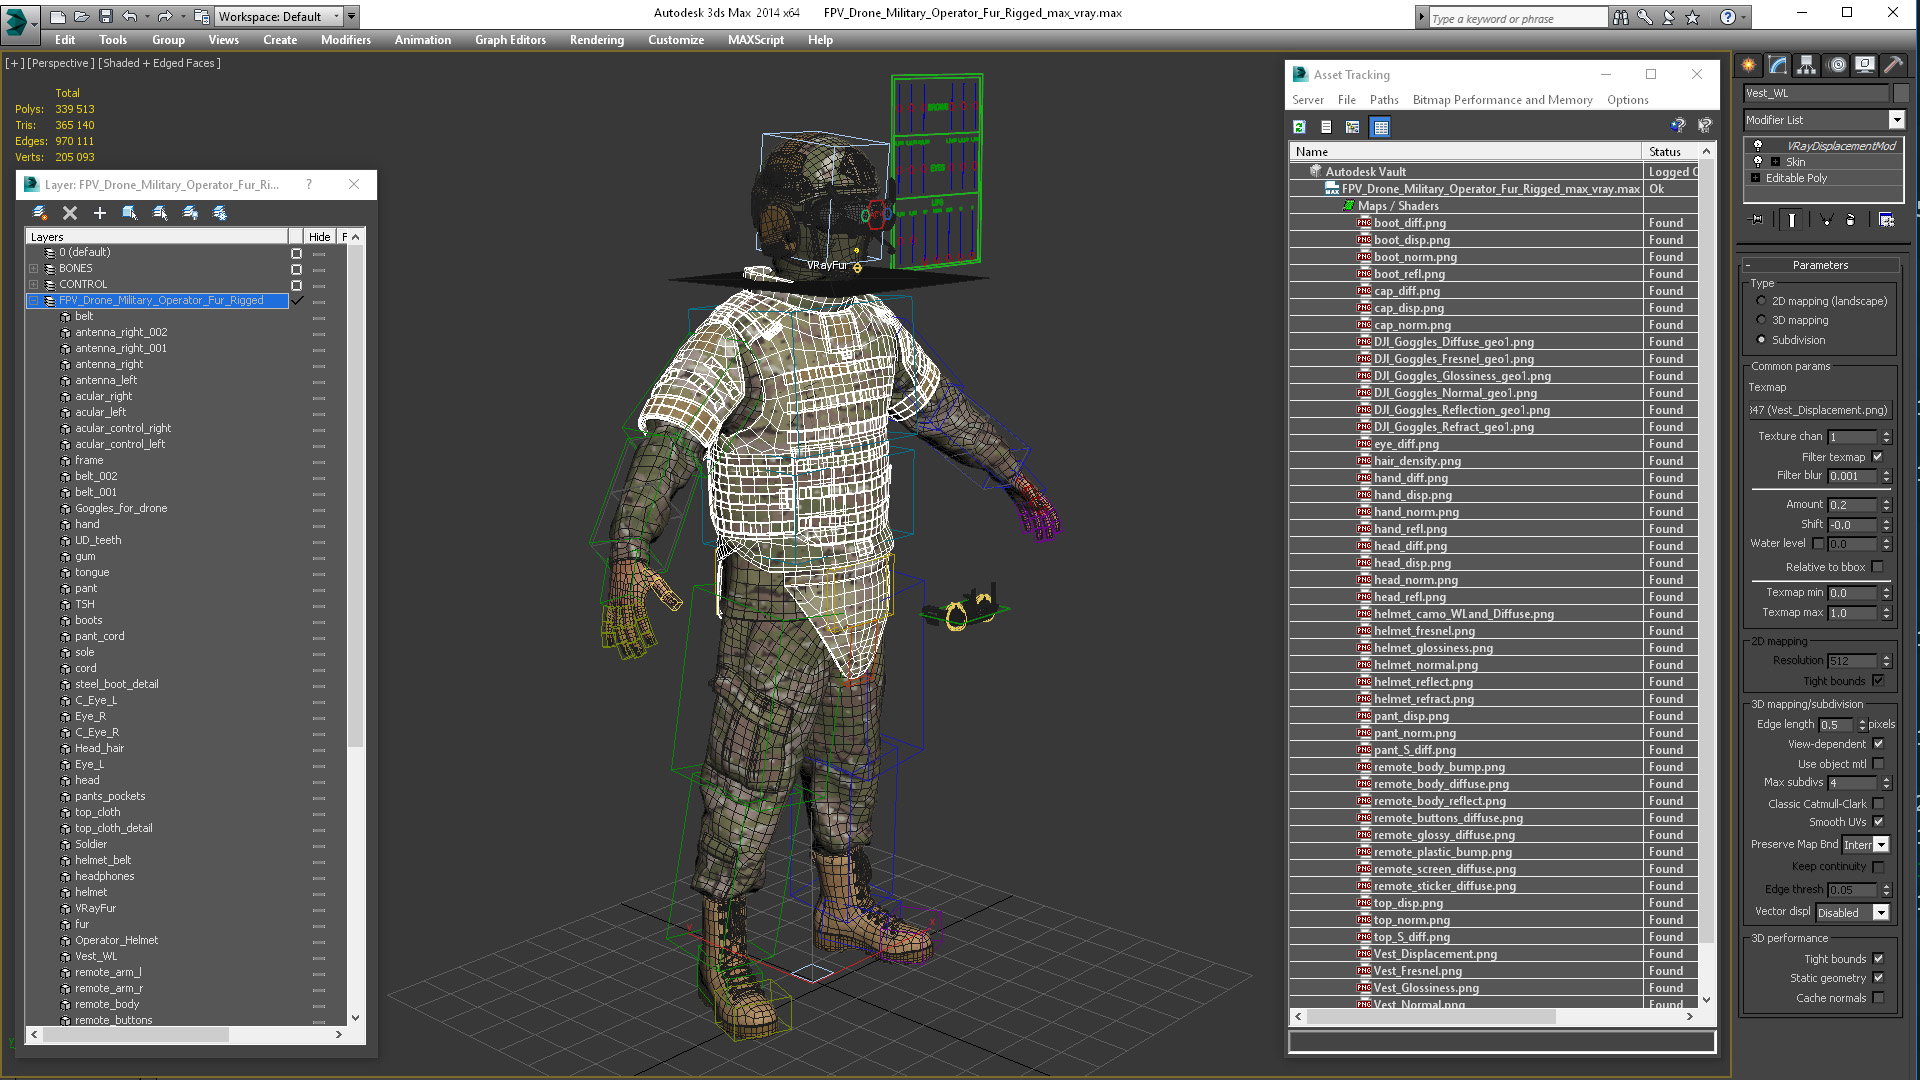The width and height of the screenshot is (1920, 1080).
Task: Click Select Highlighted Objects and Layers icon
Action: point(130,213)
